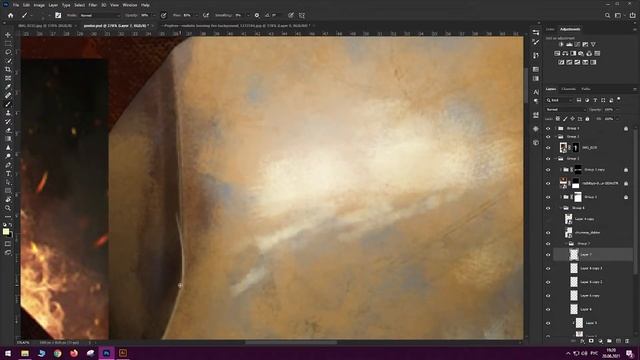Select the Brush tool in toolbox
The height and width of the screenshot is (360, 640).
tap(8, 104)
